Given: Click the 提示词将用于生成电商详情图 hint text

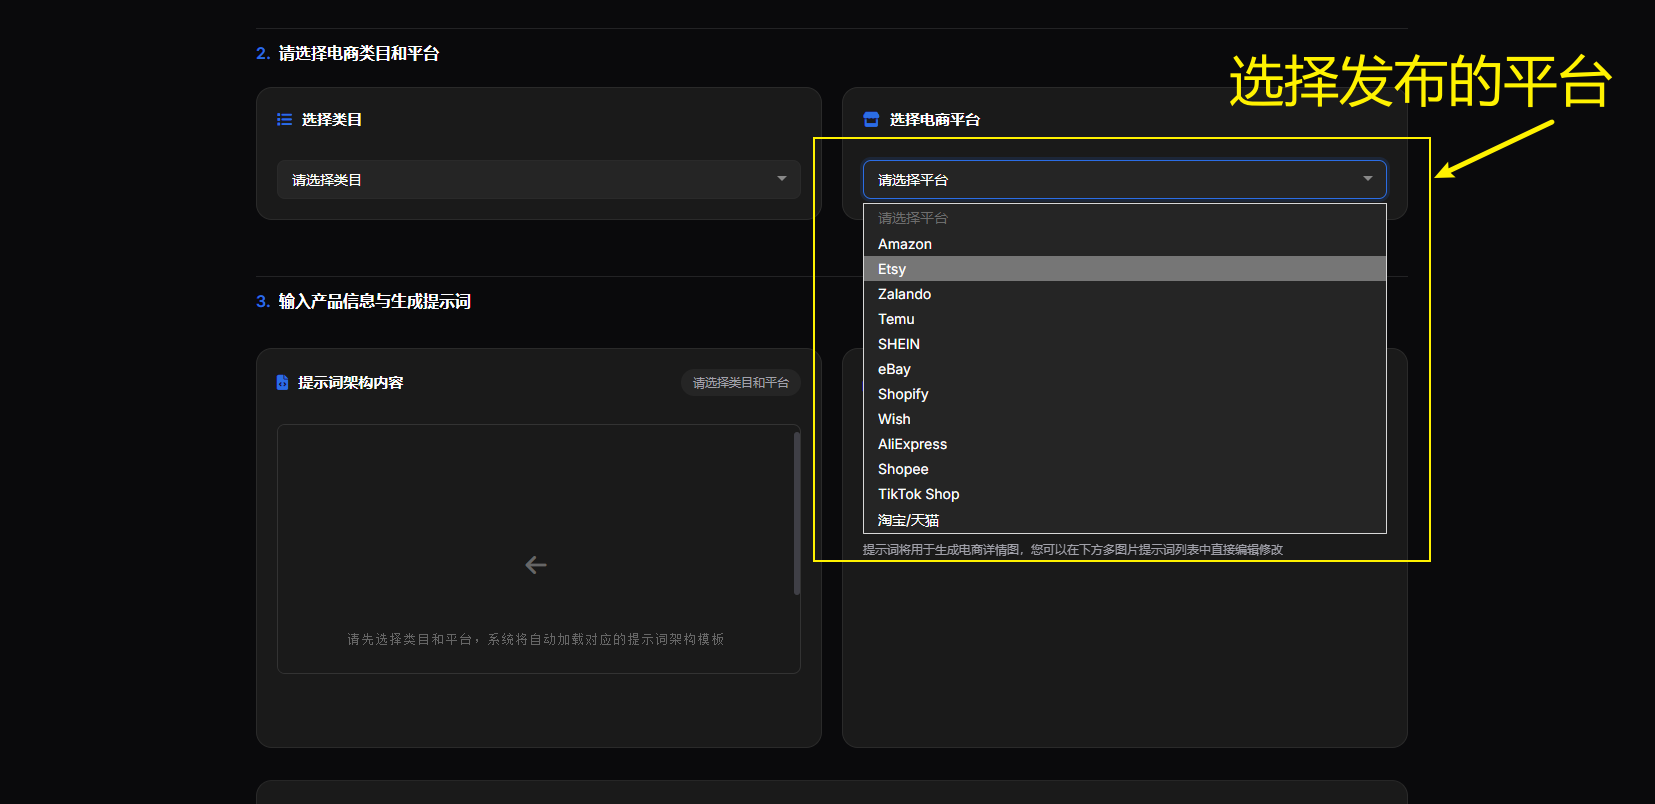Looking at the screenshot, I should [1073, 549].
